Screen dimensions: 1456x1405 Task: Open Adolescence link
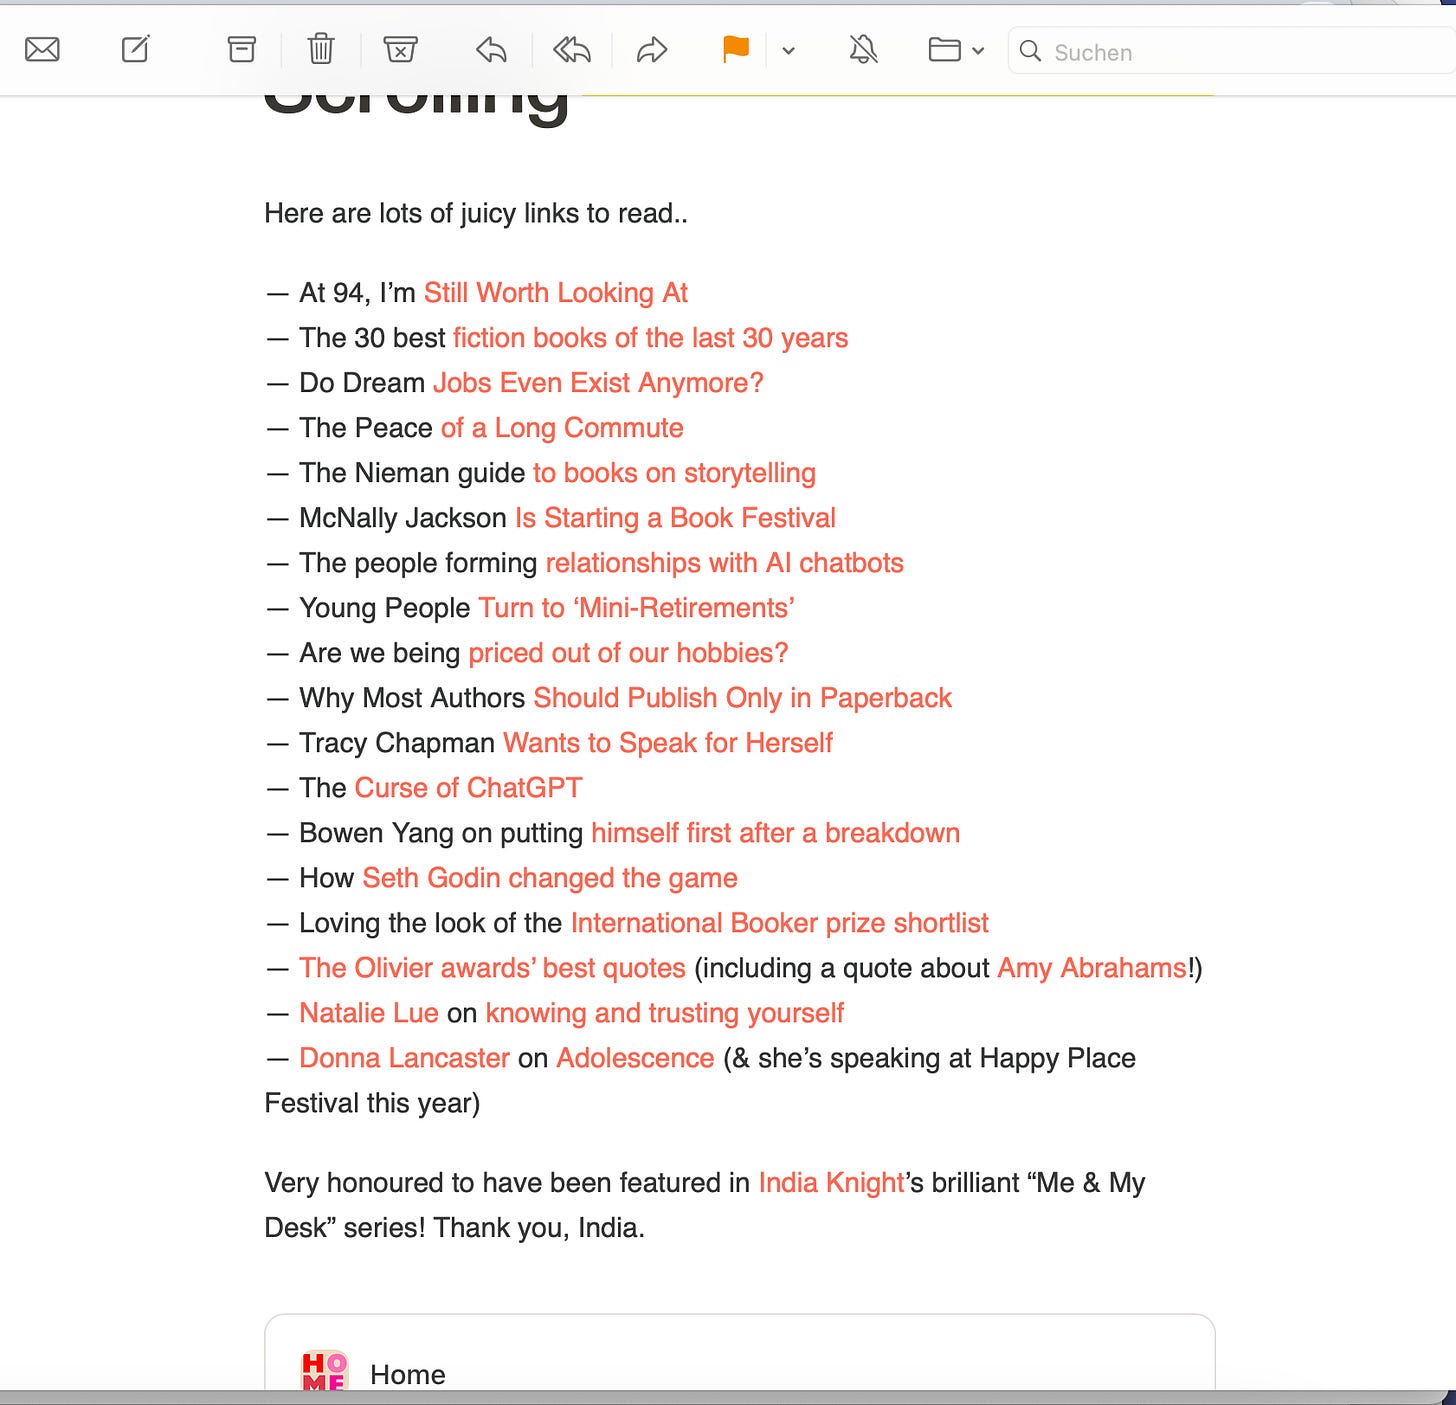[x=635, y=1058]
